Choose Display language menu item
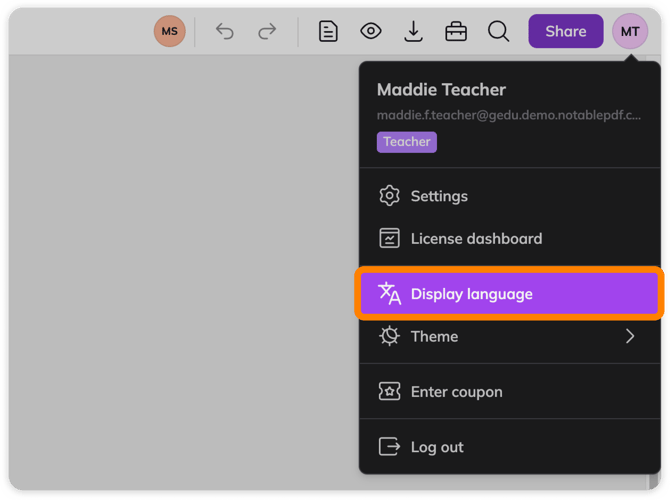Screen dimensions: 670x500 coord(509,294)
